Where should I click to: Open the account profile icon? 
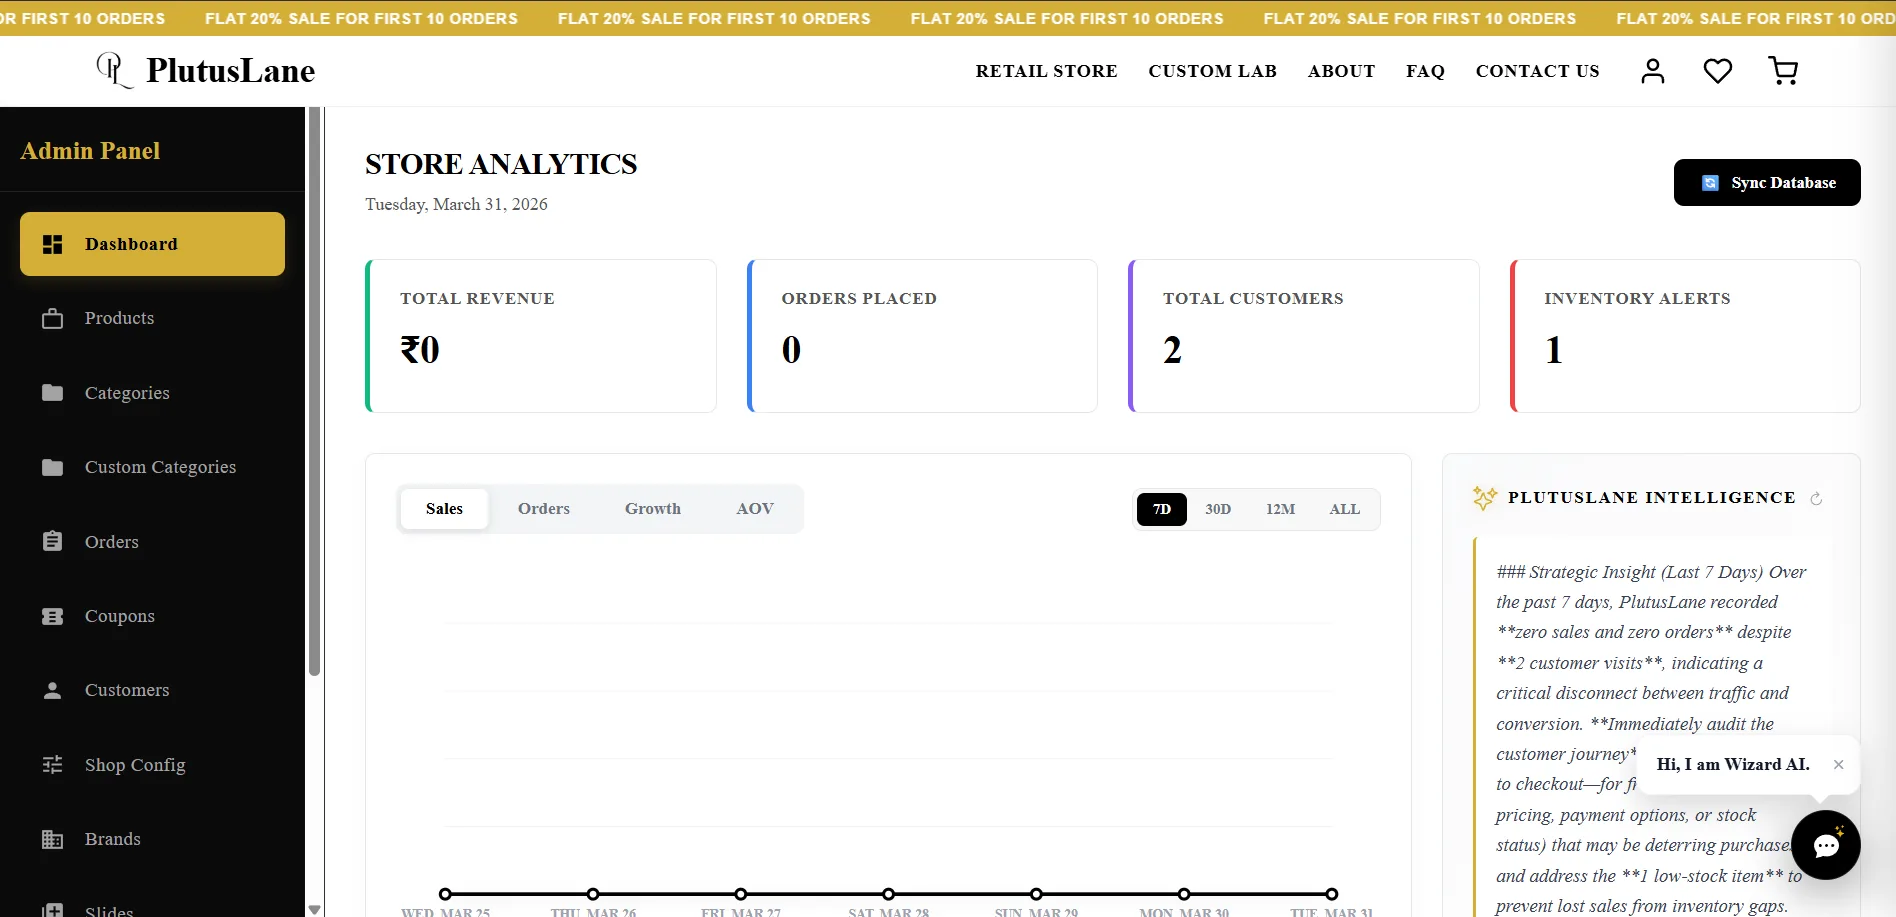(x=1652, y=70)
